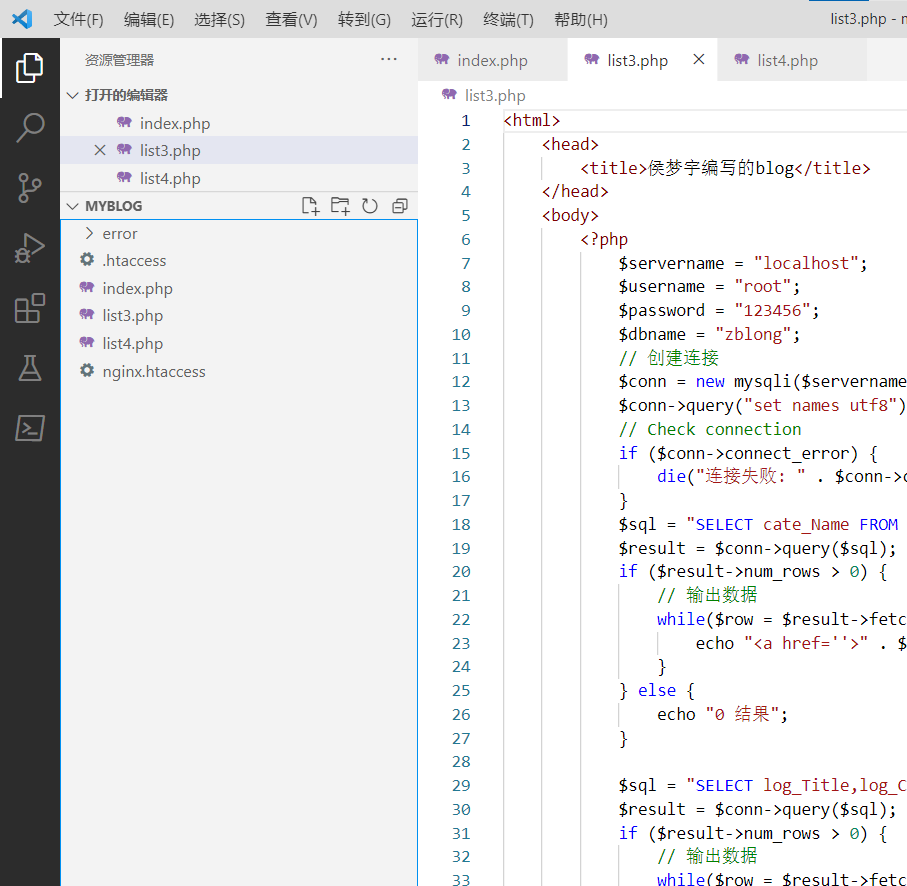Open explorer more actions ellipsis
The image size is (907, 886).
(389, 59)
